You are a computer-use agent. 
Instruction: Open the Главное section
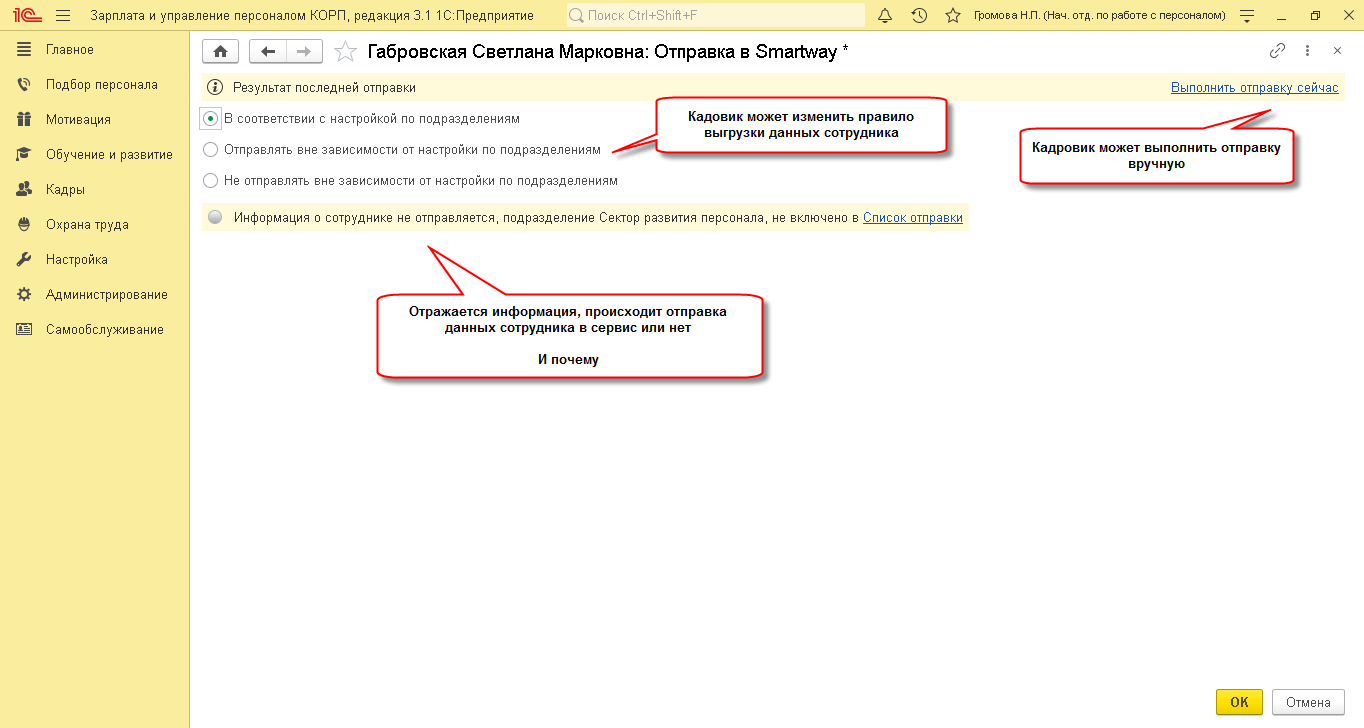[94, 50]
